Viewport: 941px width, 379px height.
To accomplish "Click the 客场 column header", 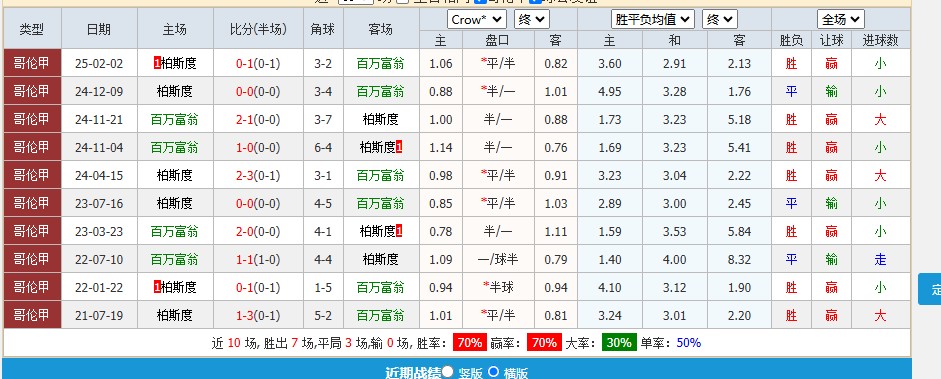I will [380, 29].
